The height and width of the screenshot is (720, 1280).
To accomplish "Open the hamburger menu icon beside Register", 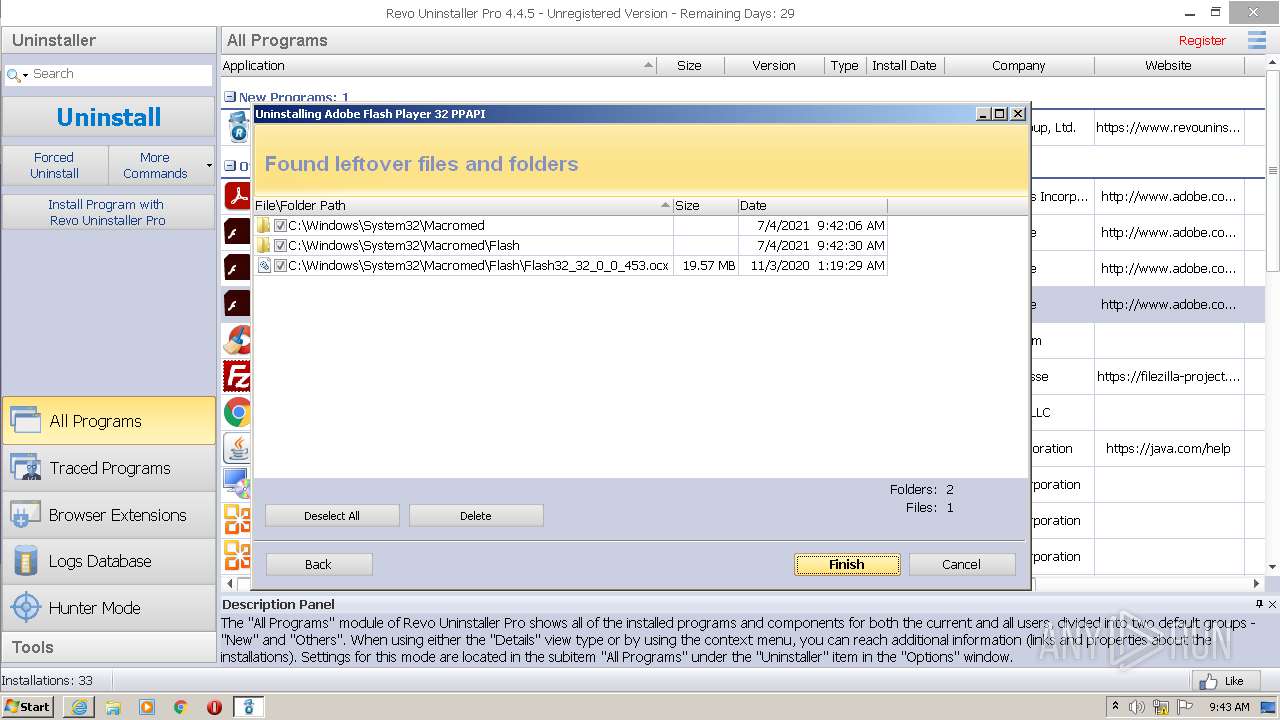I will [x=1257, y=40].
